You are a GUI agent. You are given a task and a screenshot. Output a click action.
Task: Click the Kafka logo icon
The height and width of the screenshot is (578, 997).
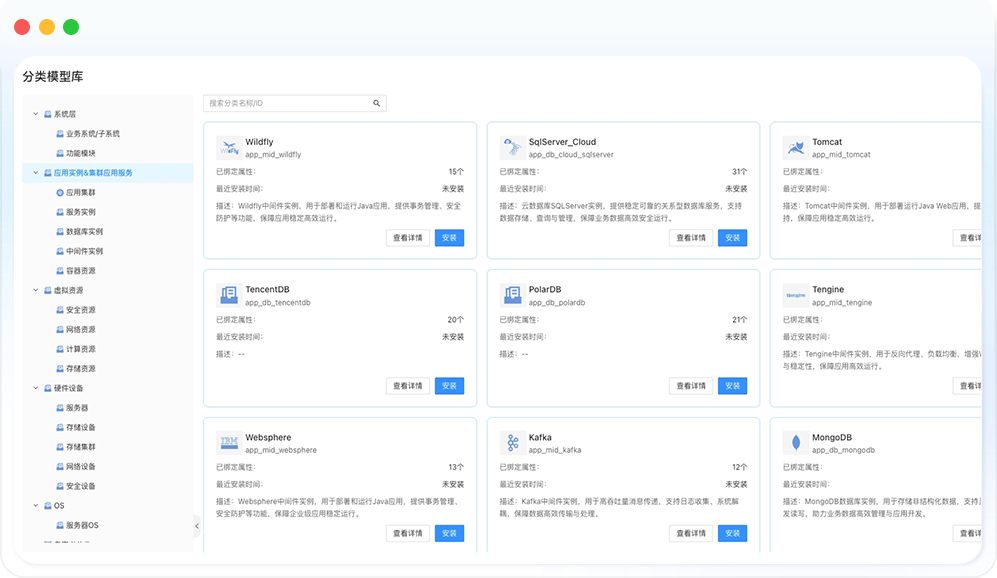pyautogui.click(x=512, y=443)
